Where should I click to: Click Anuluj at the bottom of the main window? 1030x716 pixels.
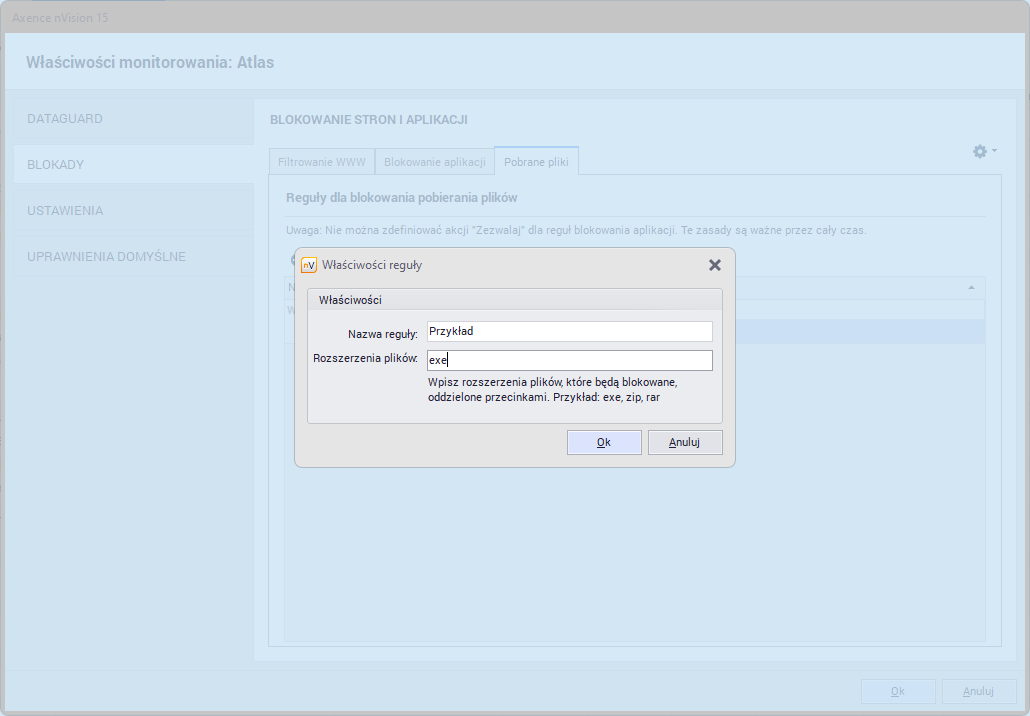(978, 691)
